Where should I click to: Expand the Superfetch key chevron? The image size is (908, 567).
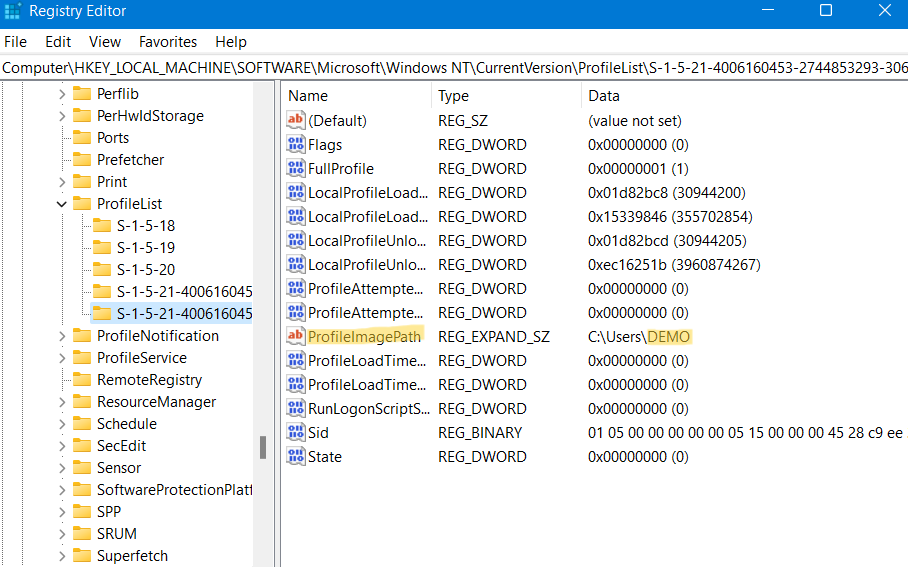point(62,556)
